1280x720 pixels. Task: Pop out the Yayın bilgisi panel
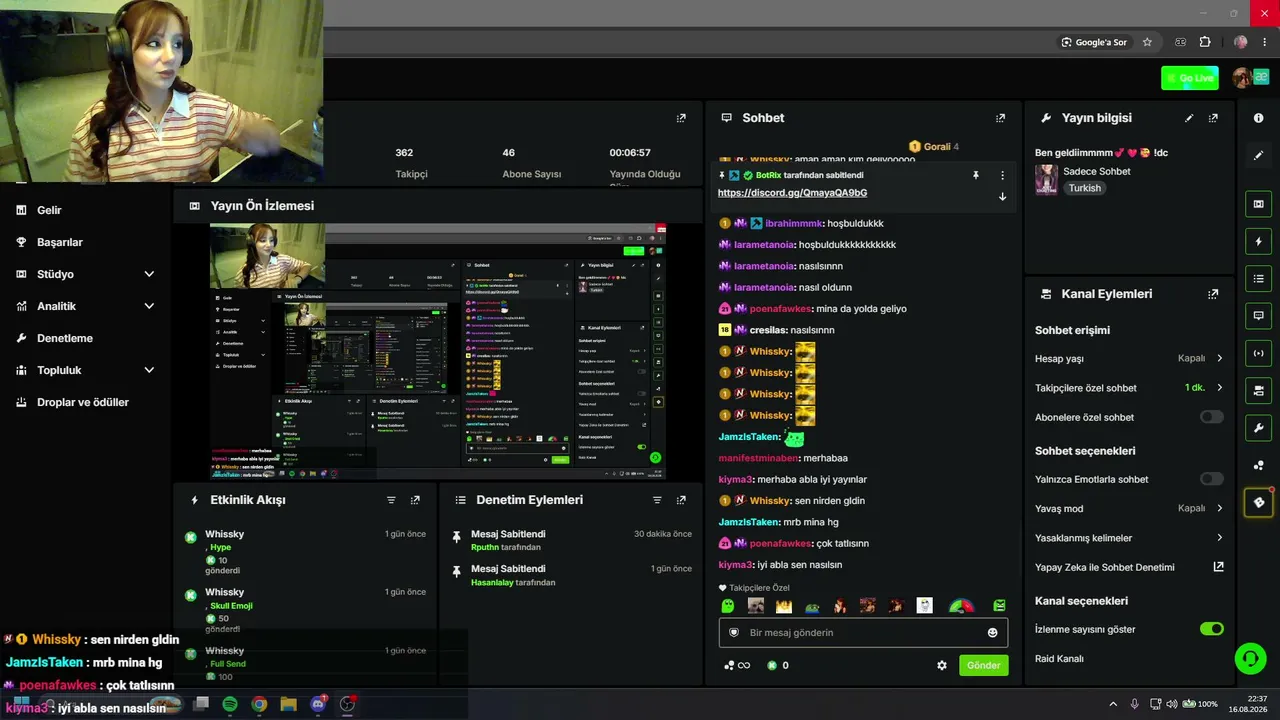[x=1213, y=118]
